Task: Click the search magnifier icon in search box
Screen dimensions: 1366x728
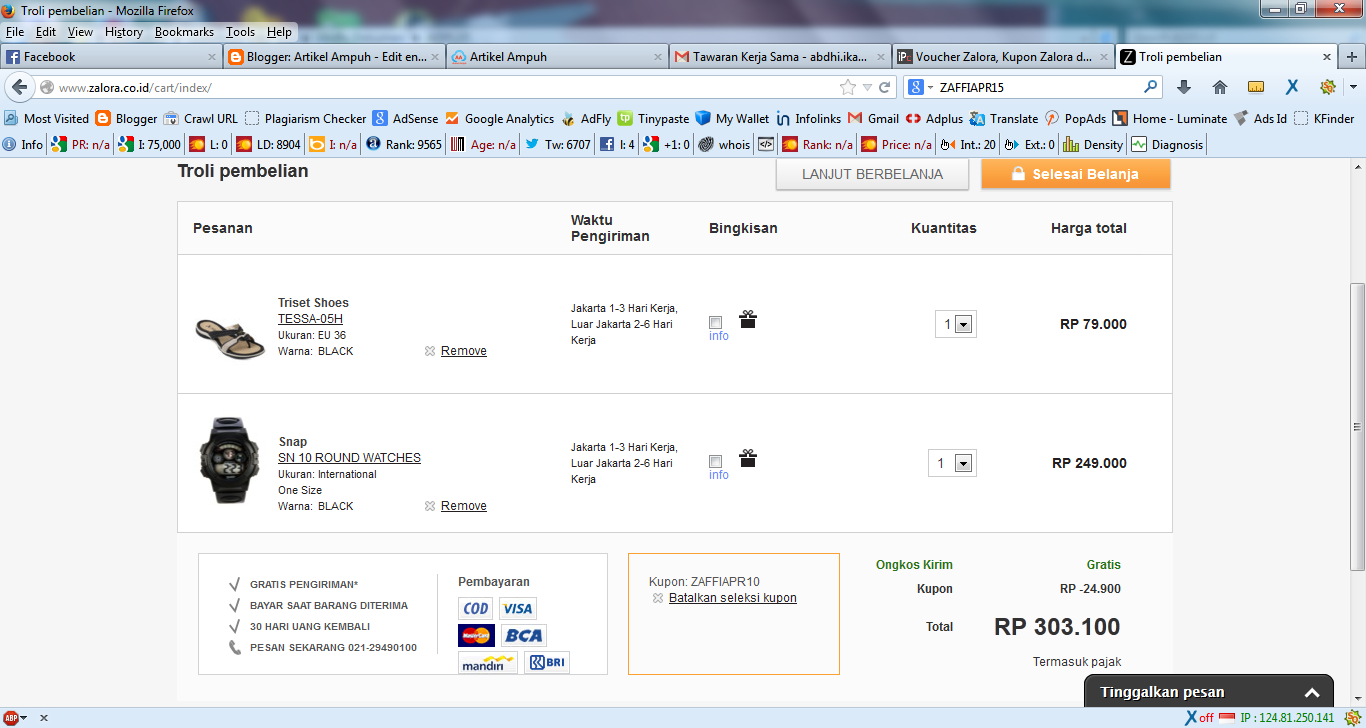Action: click(x=1151, y=87)
